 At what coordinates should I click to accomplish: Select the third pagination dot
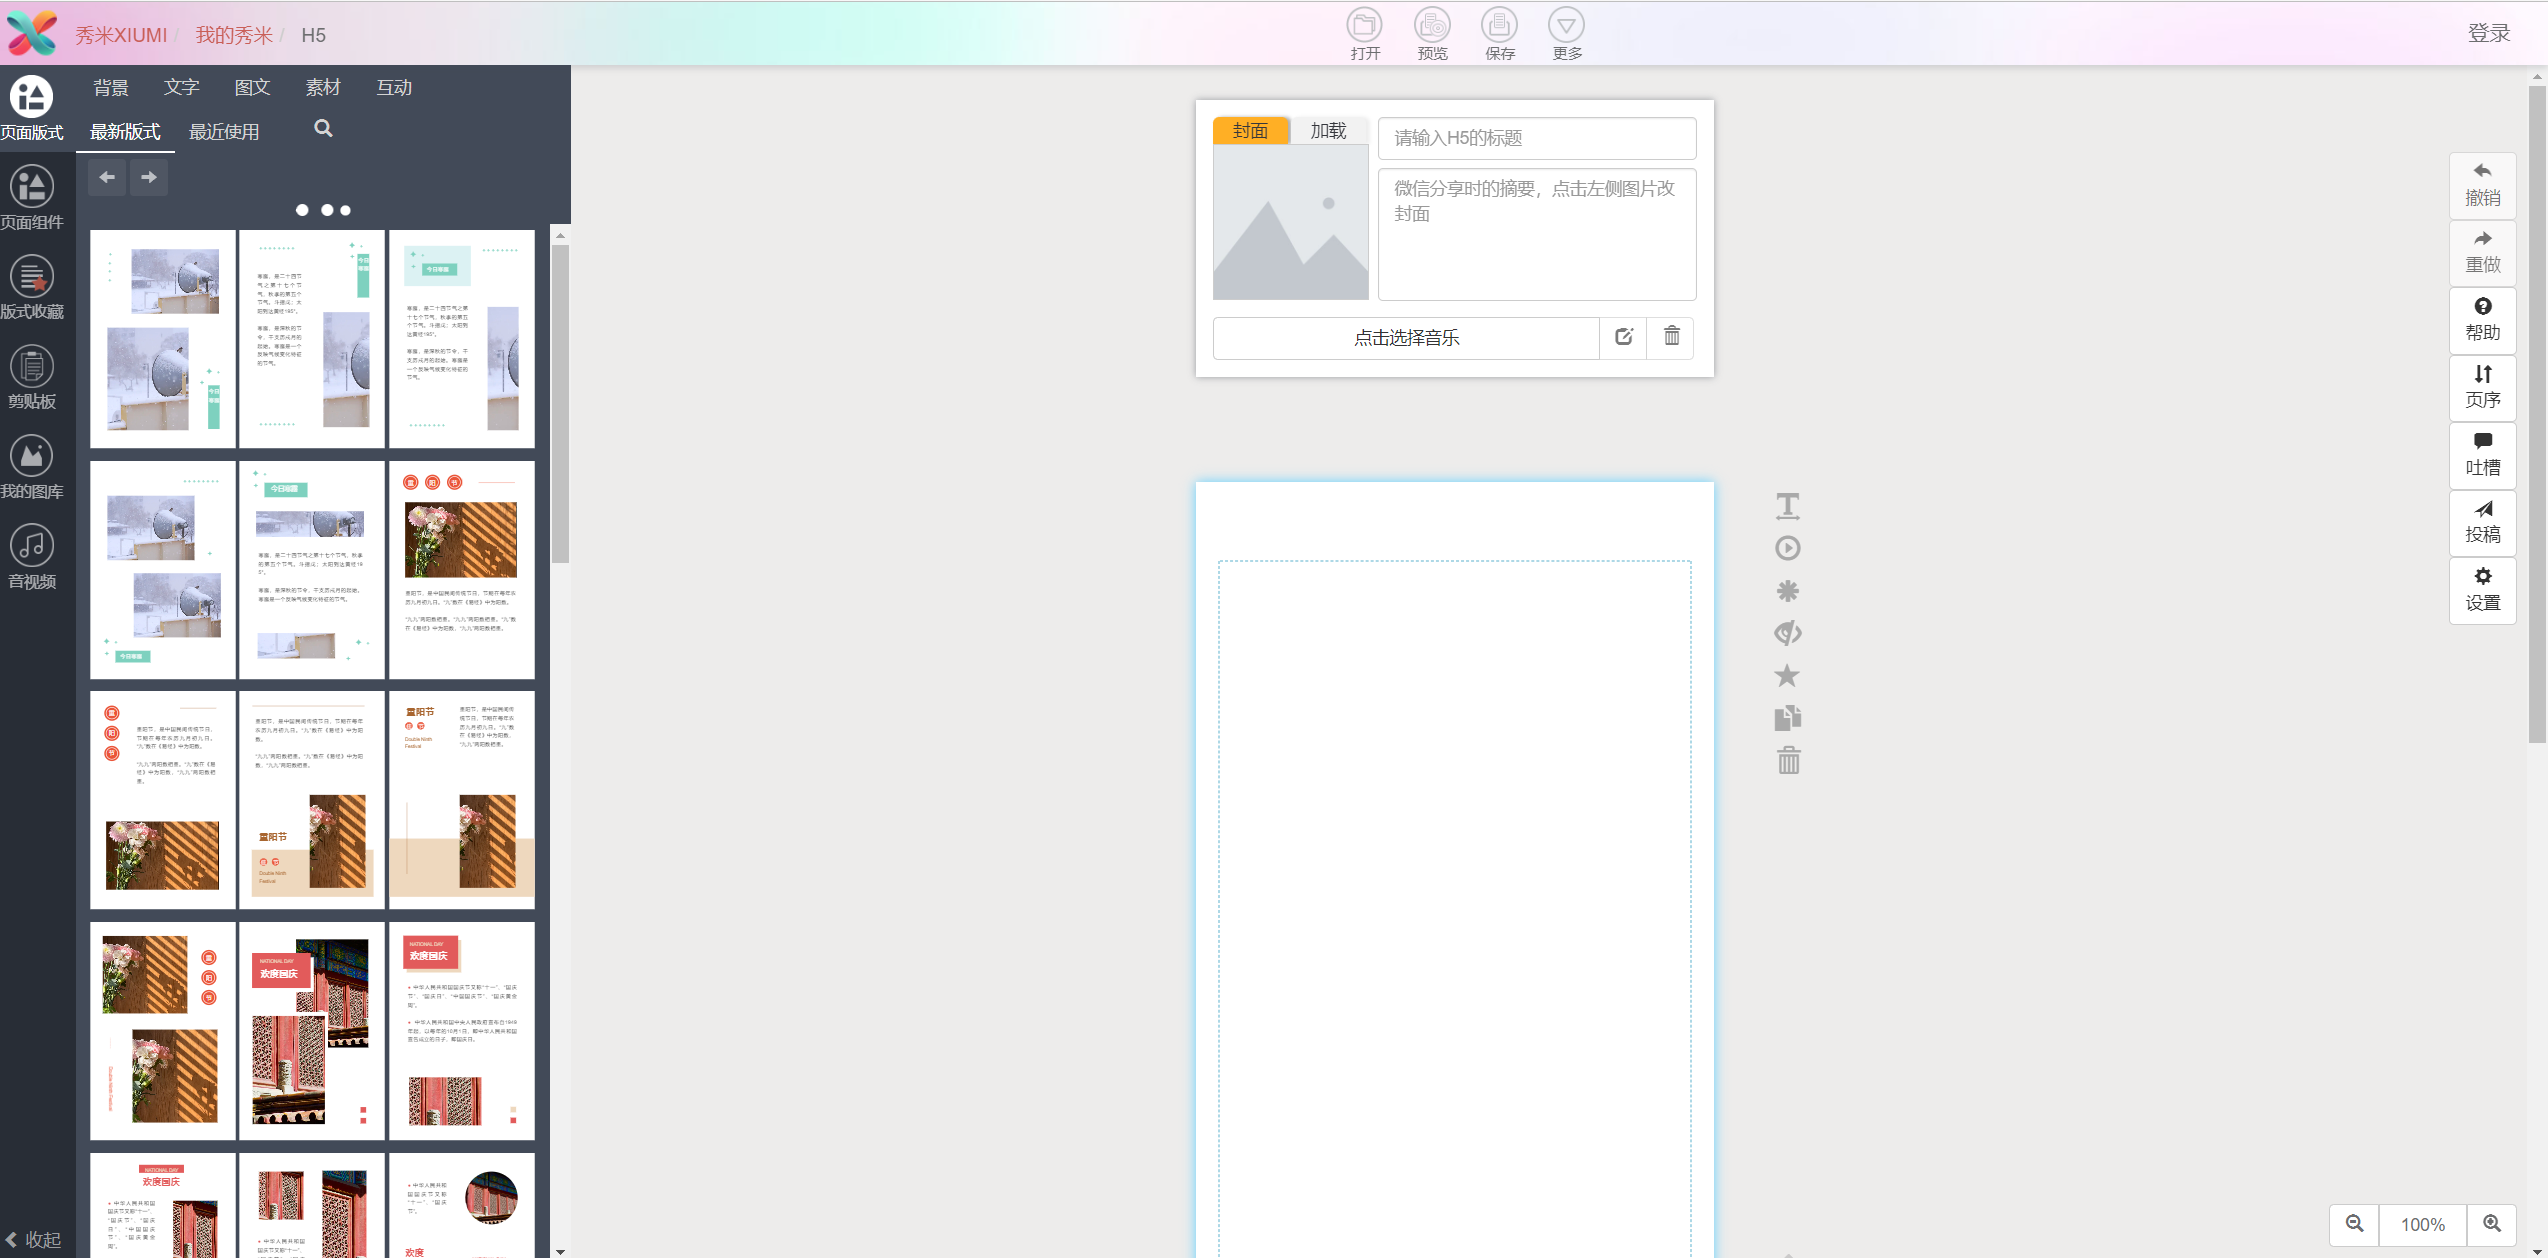pos(345,210)
